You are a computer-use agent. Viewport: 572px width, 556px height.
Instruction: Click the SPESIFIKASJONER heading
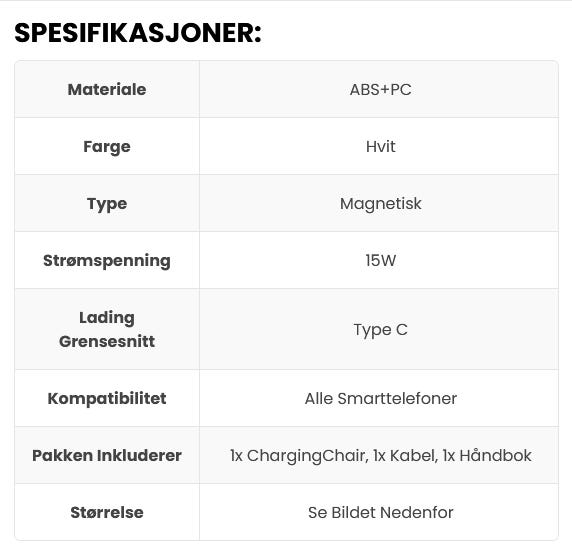[x=138, y=33]
